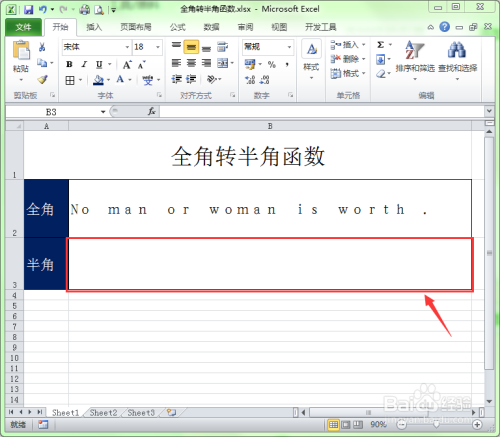Click the Cut scissors icon
The image size is (500, 437).
(42, 47)
